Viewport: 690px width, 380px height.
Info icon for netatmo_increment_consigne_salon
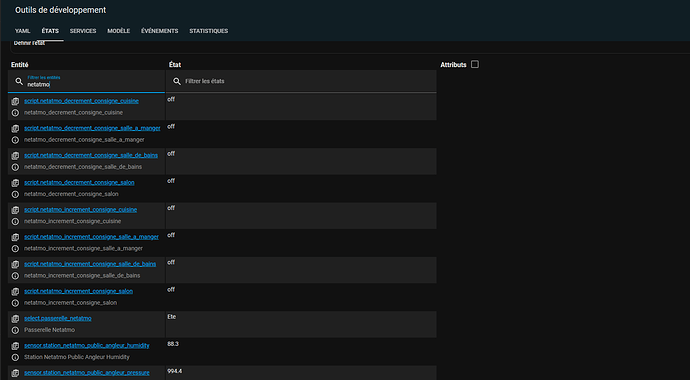[15, 303]
